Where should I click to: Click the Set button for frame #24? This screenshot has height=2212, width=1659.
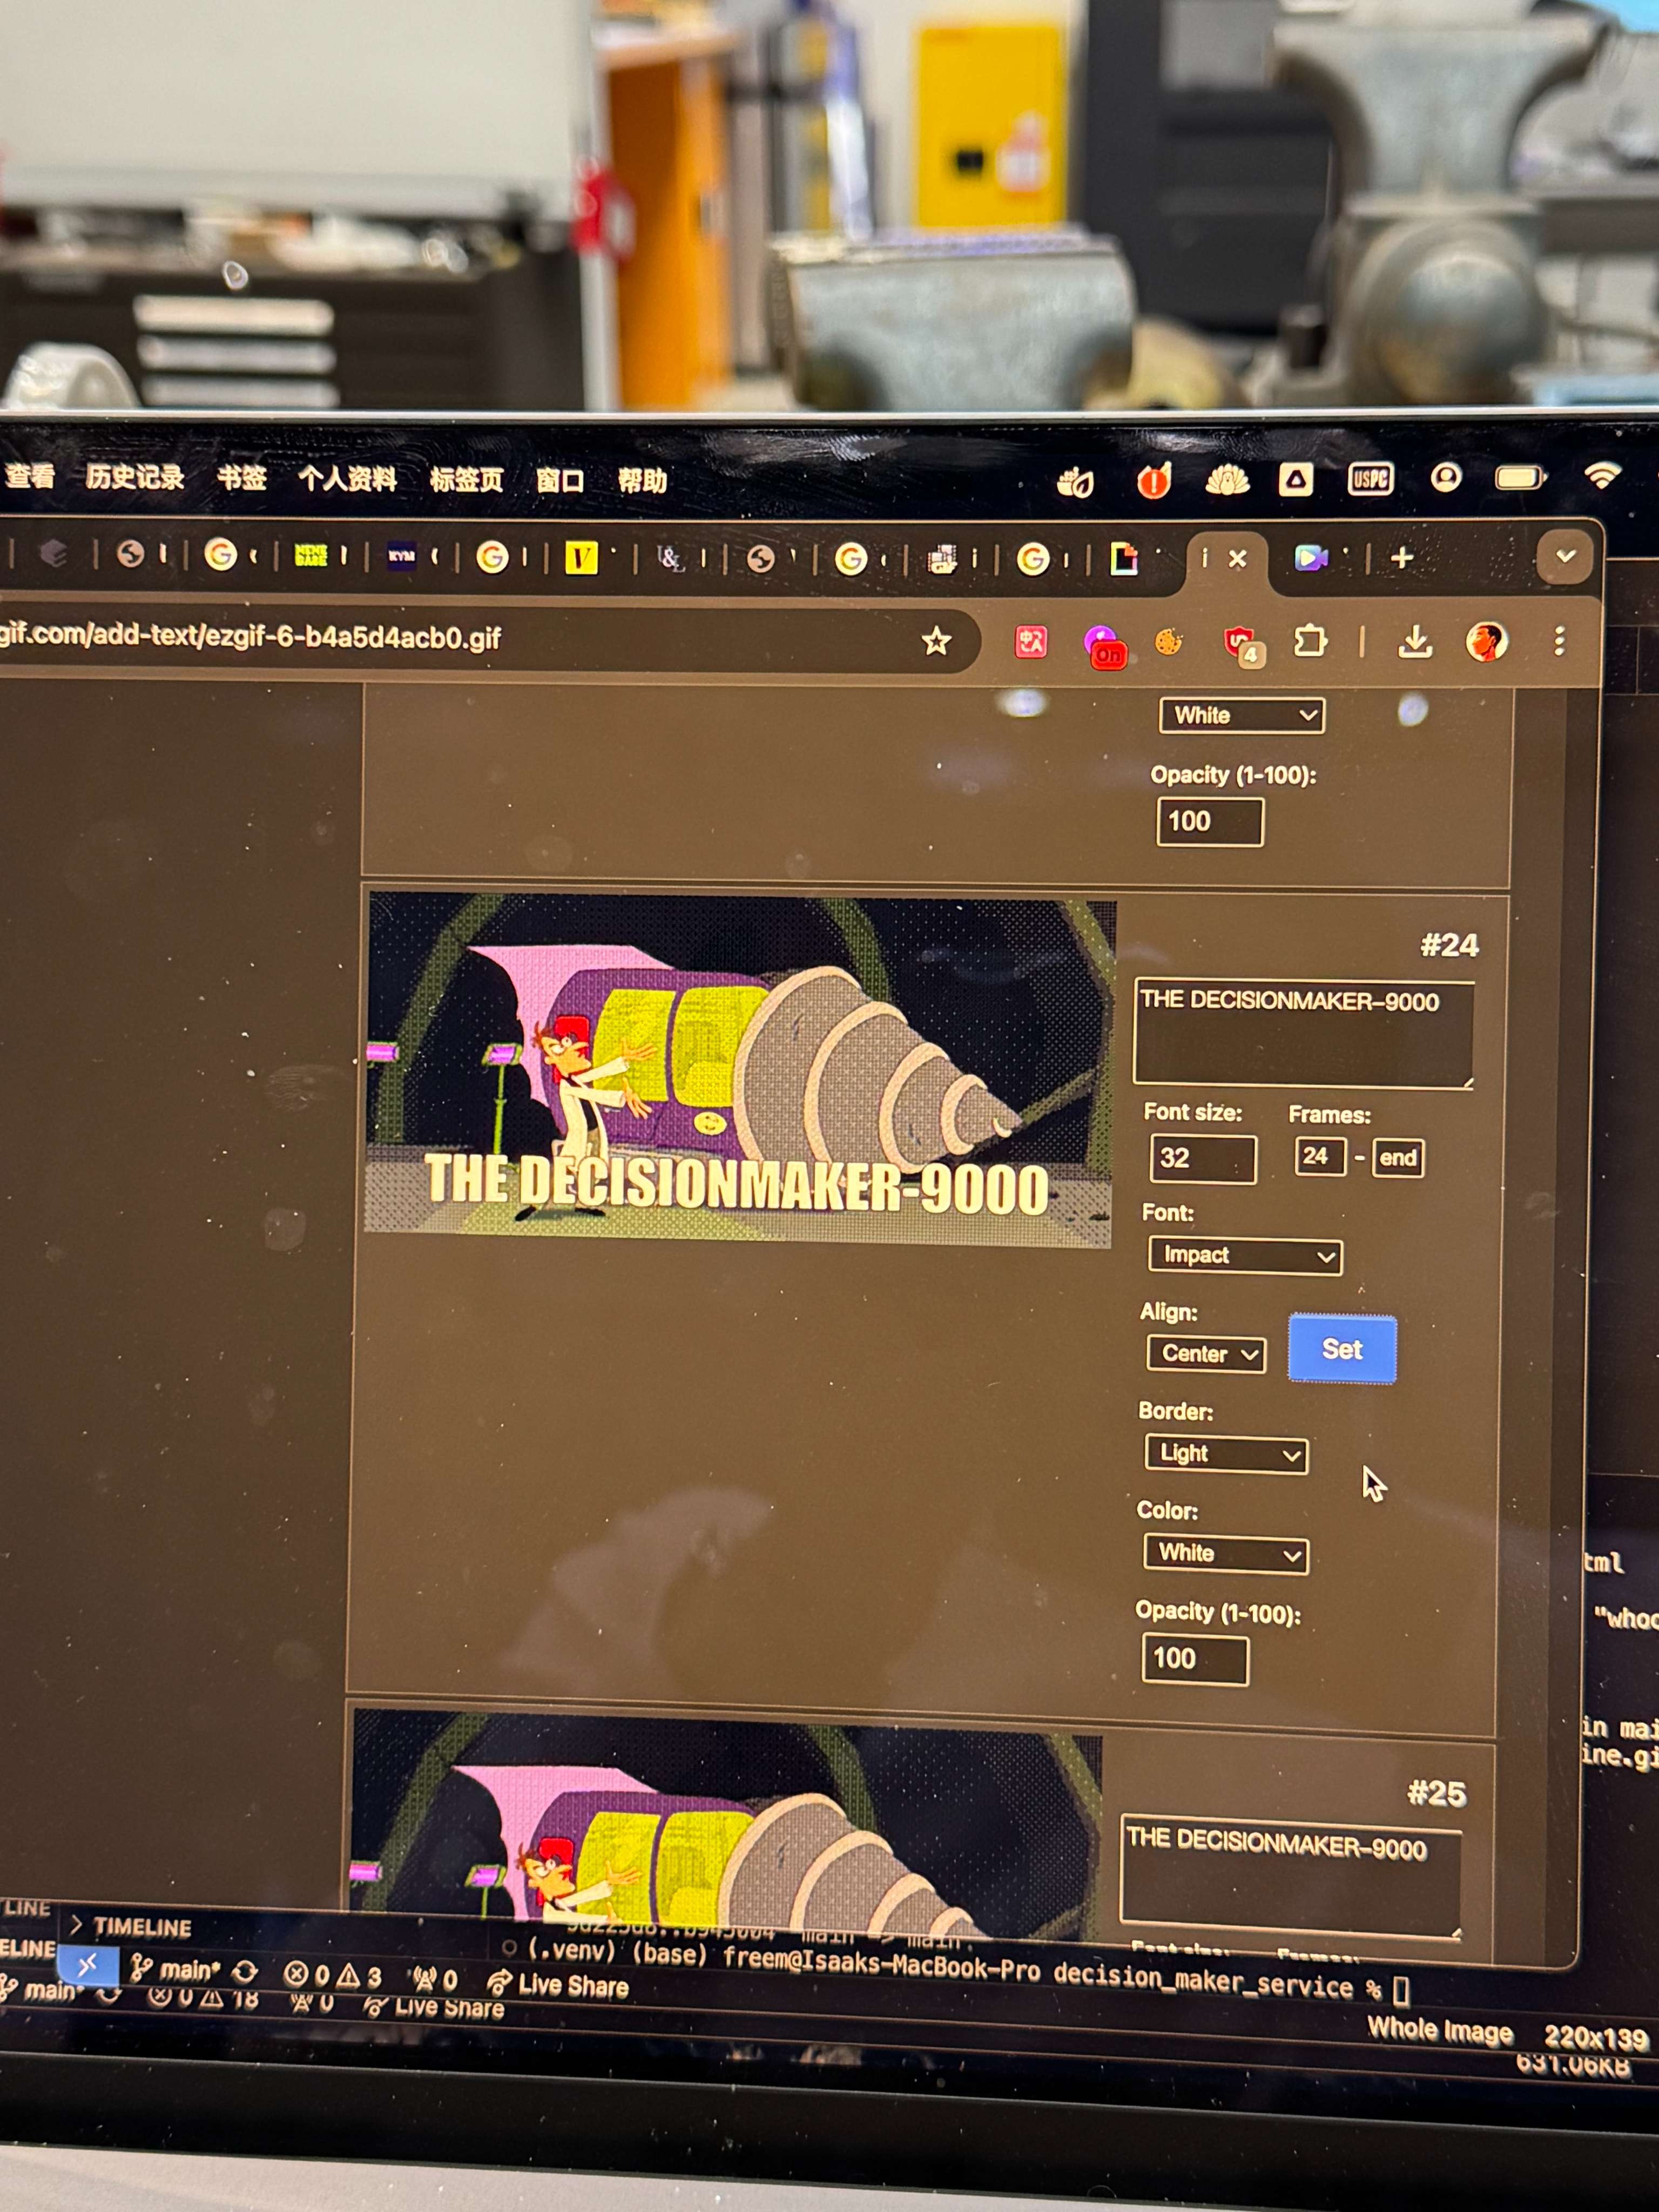pos(1342,1349)
